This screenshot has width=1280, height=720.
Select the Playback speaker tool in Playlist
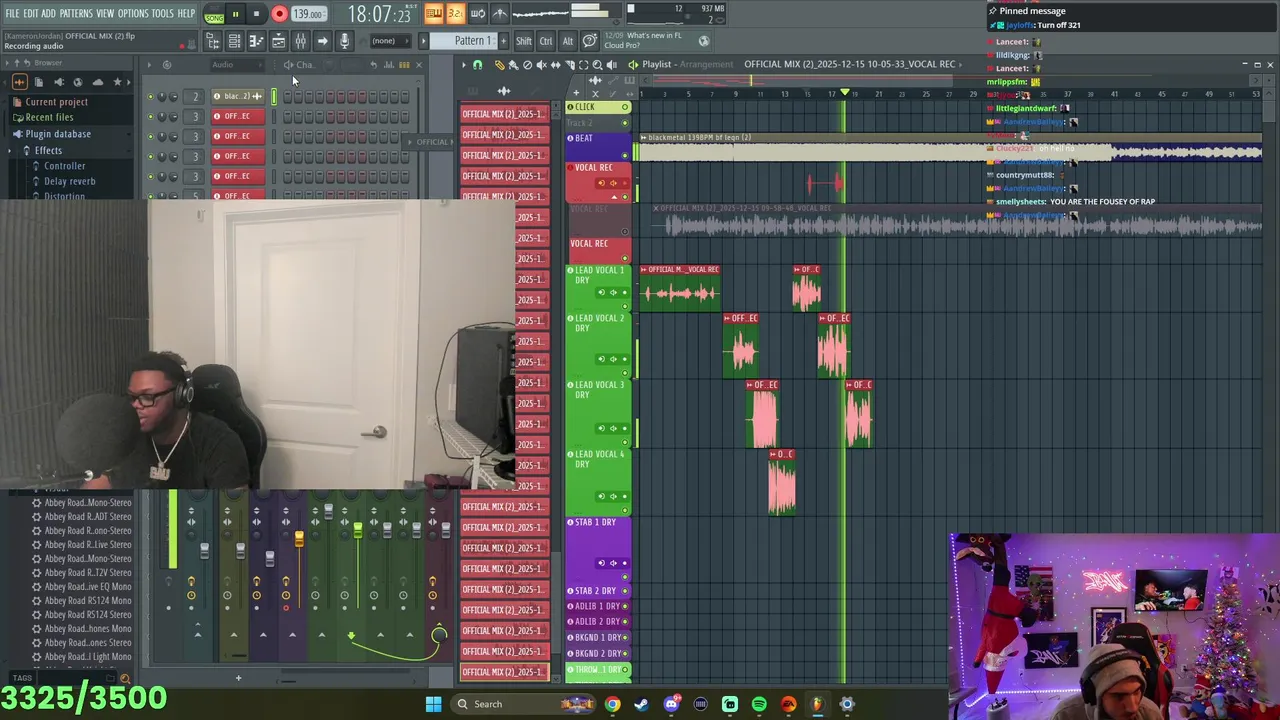[x=611, y=65]
